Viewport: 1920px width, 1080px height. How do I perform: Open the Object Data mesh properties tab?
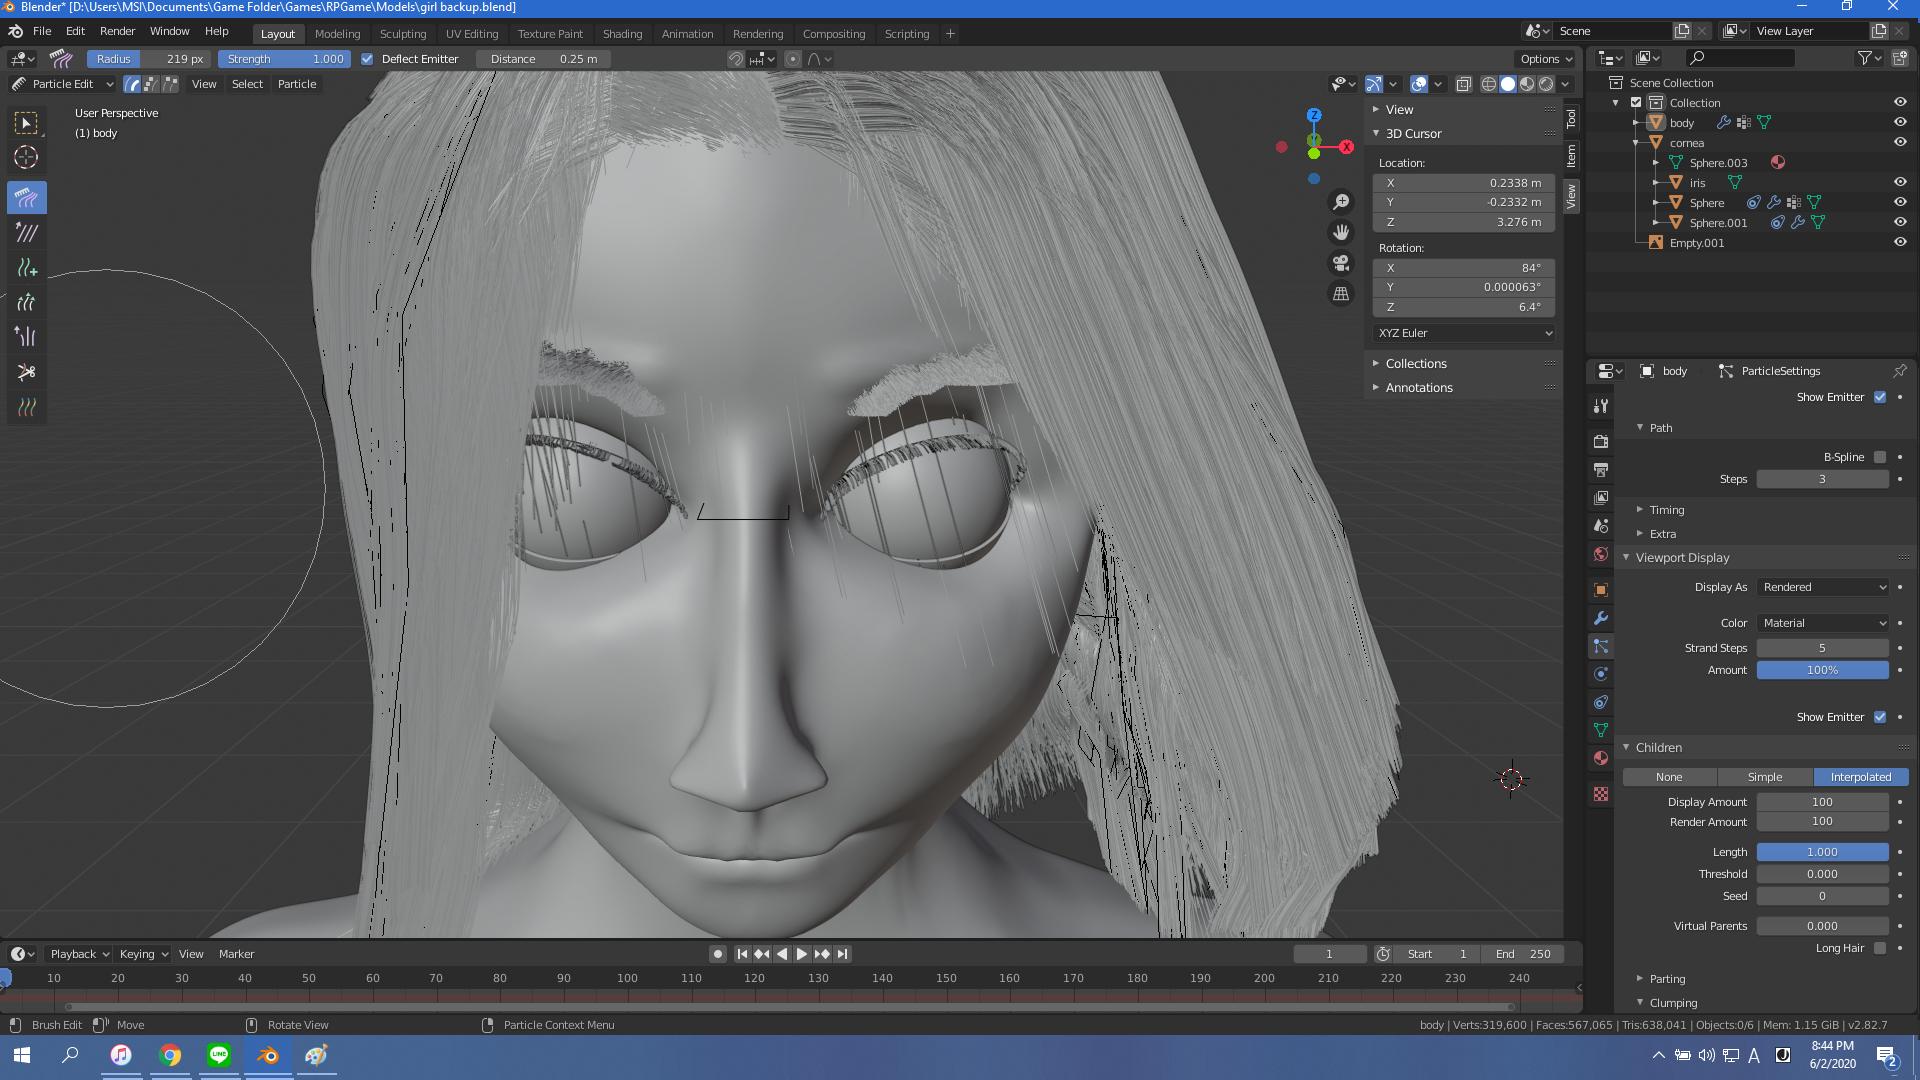(1601, 730)
